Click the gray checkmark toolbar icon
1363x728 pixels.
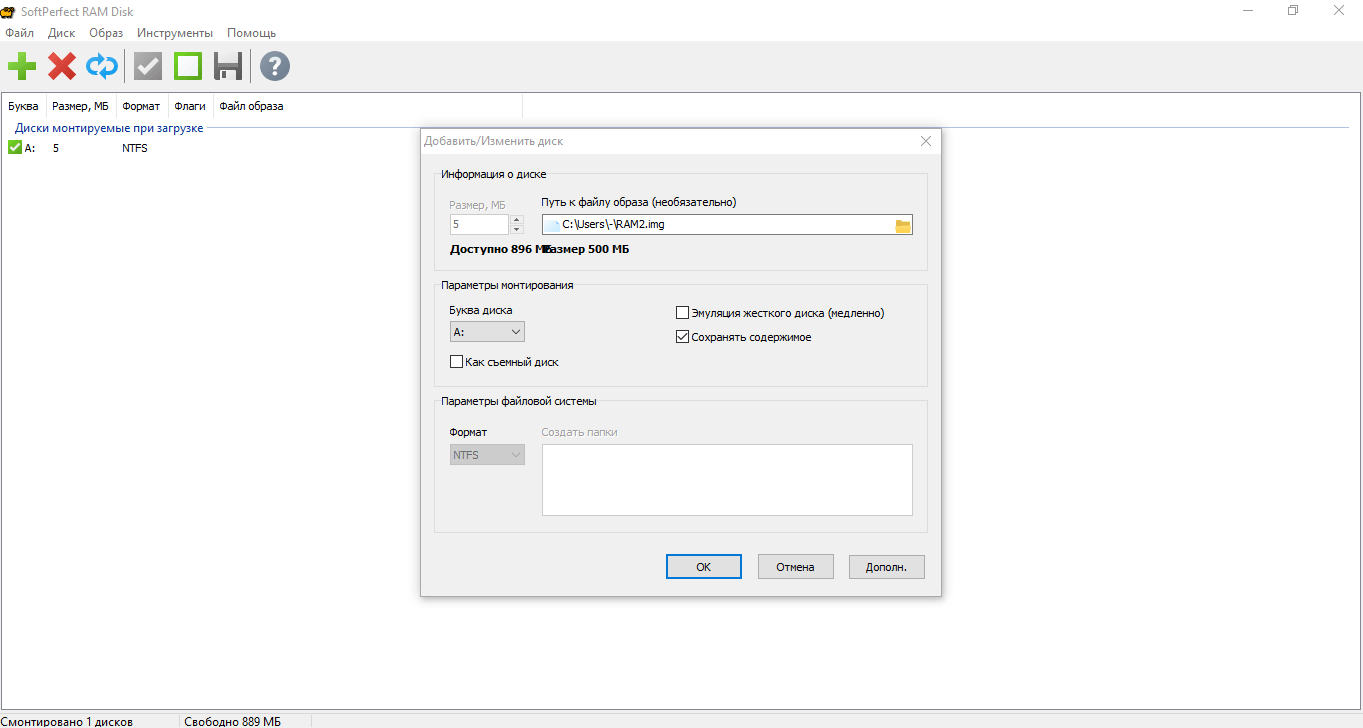click(x=148, y=67)
